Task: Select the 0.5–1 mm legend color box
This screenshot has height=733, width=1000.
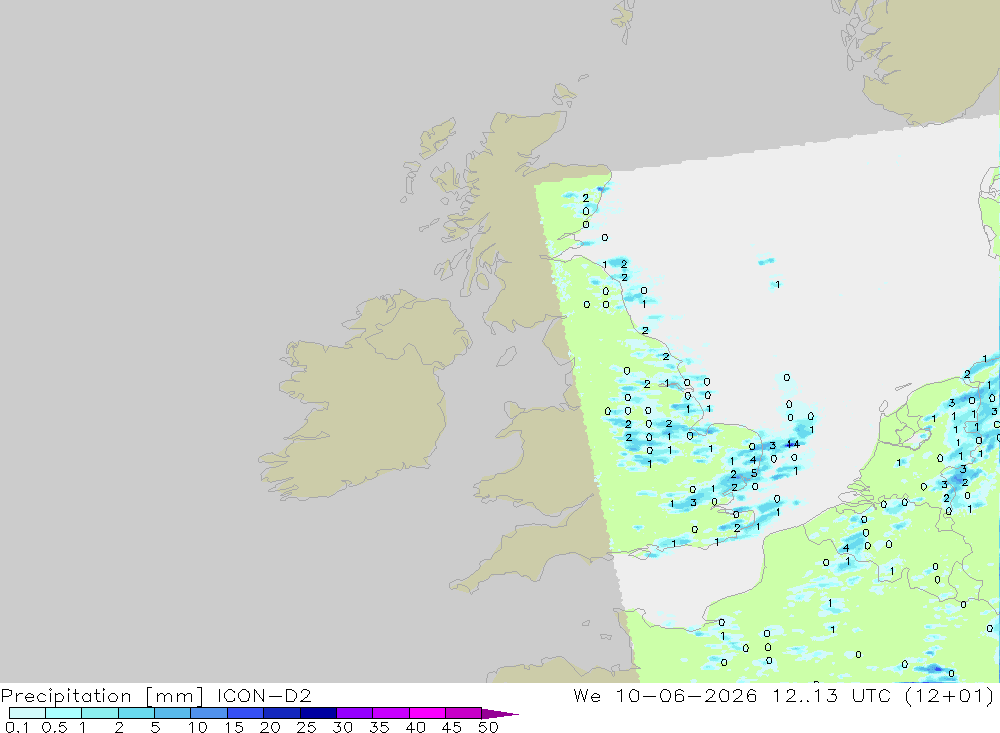Action: (x=63, y=713)
